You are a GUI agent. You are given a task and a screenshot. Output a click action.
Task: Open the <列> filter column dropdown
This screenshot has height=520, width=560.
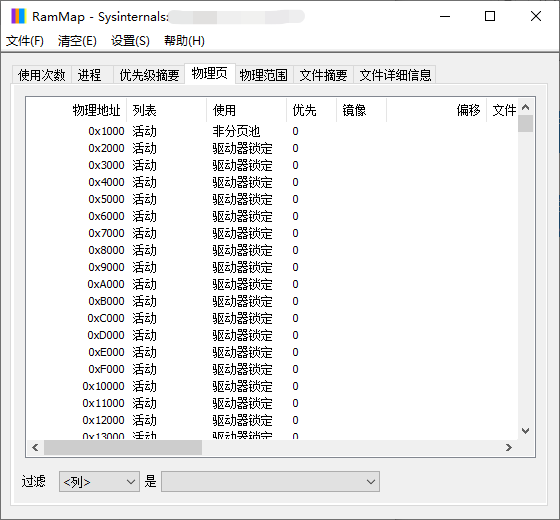point(99,482)
